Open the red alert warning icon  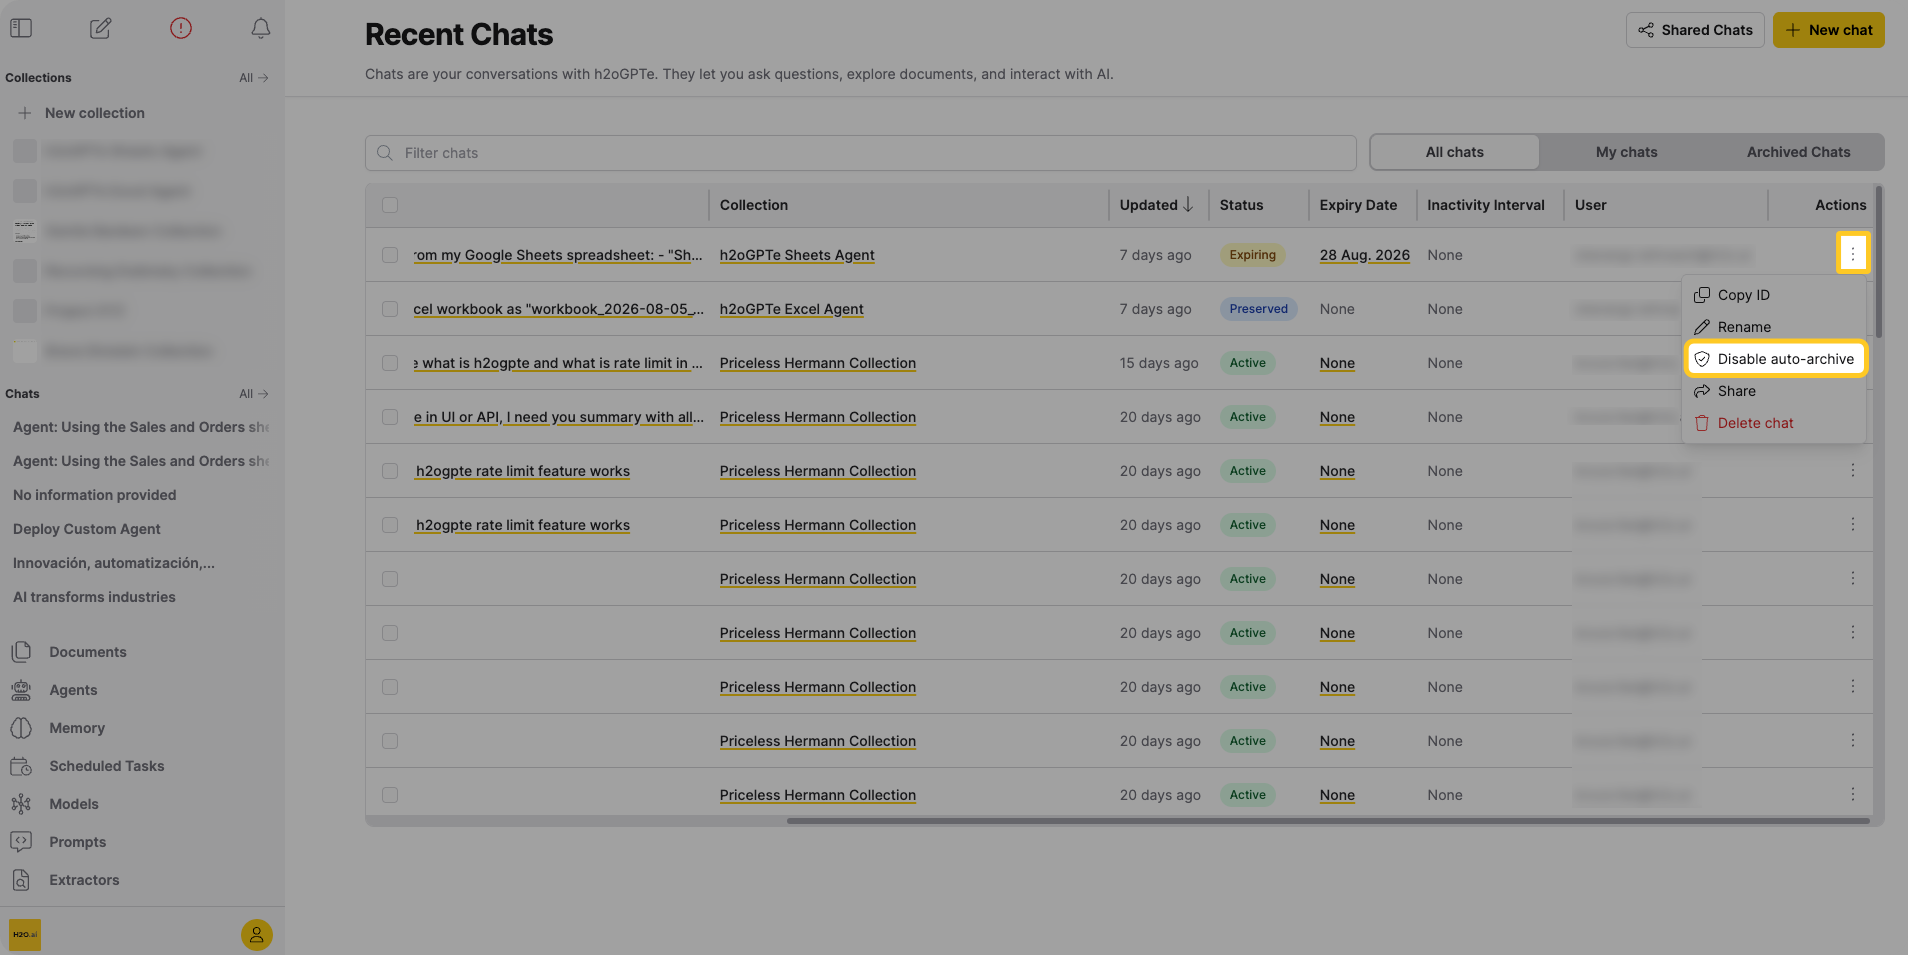(181, 28)
